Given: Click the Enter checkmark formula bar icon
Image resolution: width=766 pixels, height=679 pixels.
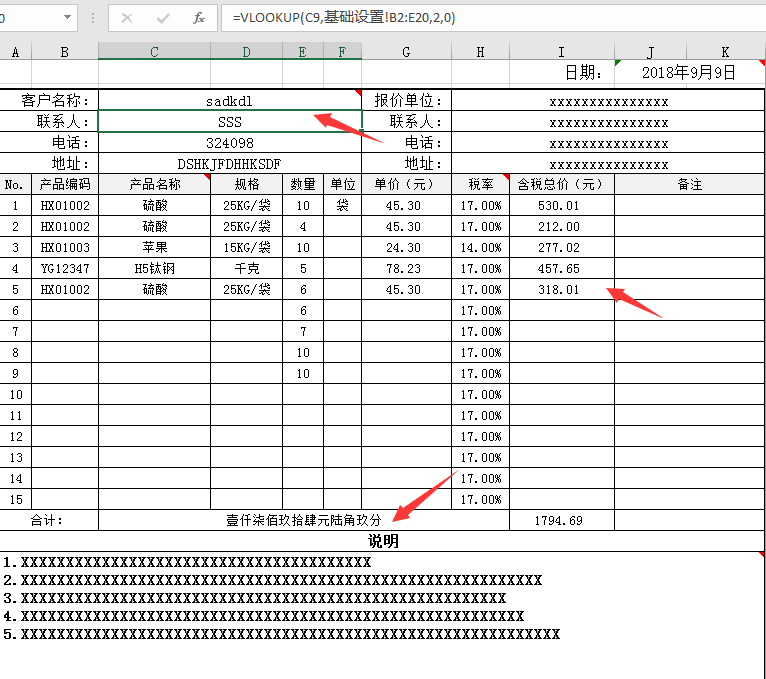Looking at the screenshot, I should point(163,18).
